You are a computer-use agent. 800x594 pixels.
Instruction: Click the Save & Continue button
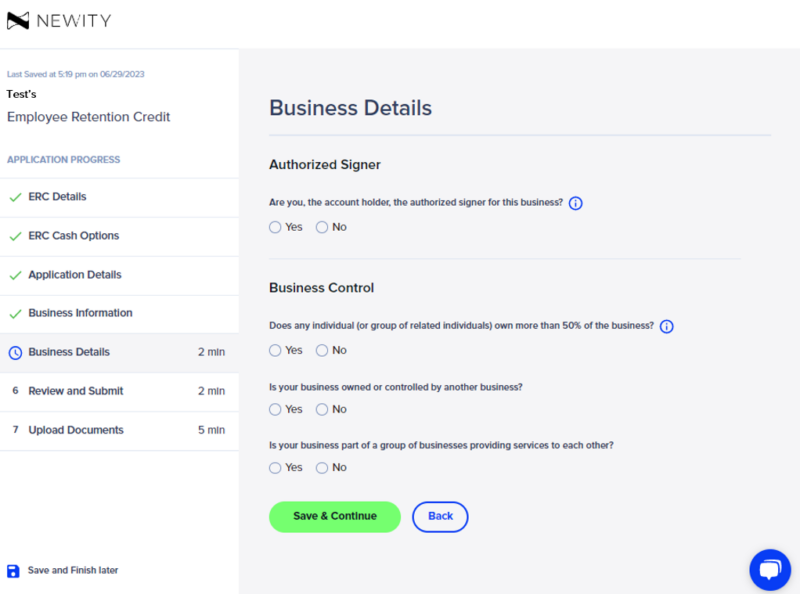[334, 516]
